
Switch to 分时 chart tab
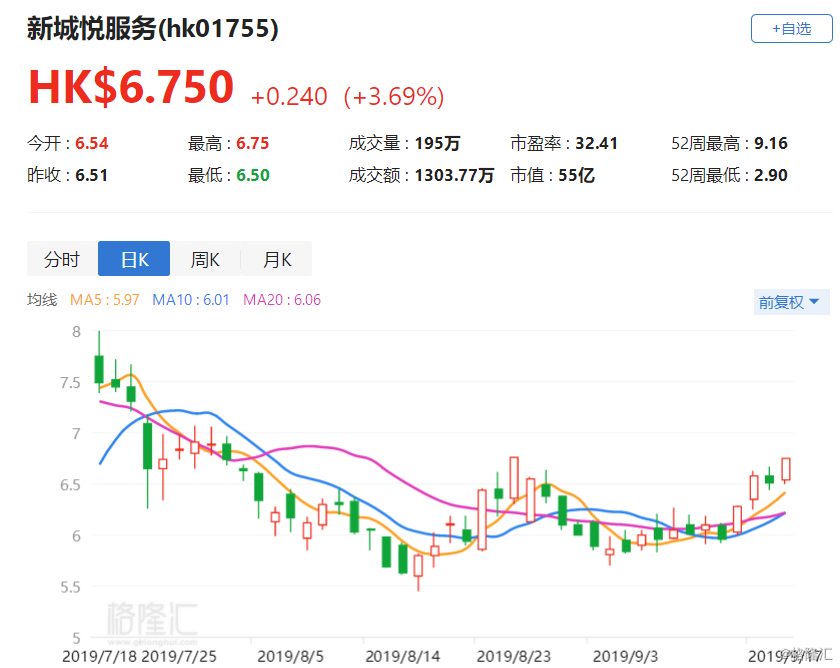tap(62, 259)
